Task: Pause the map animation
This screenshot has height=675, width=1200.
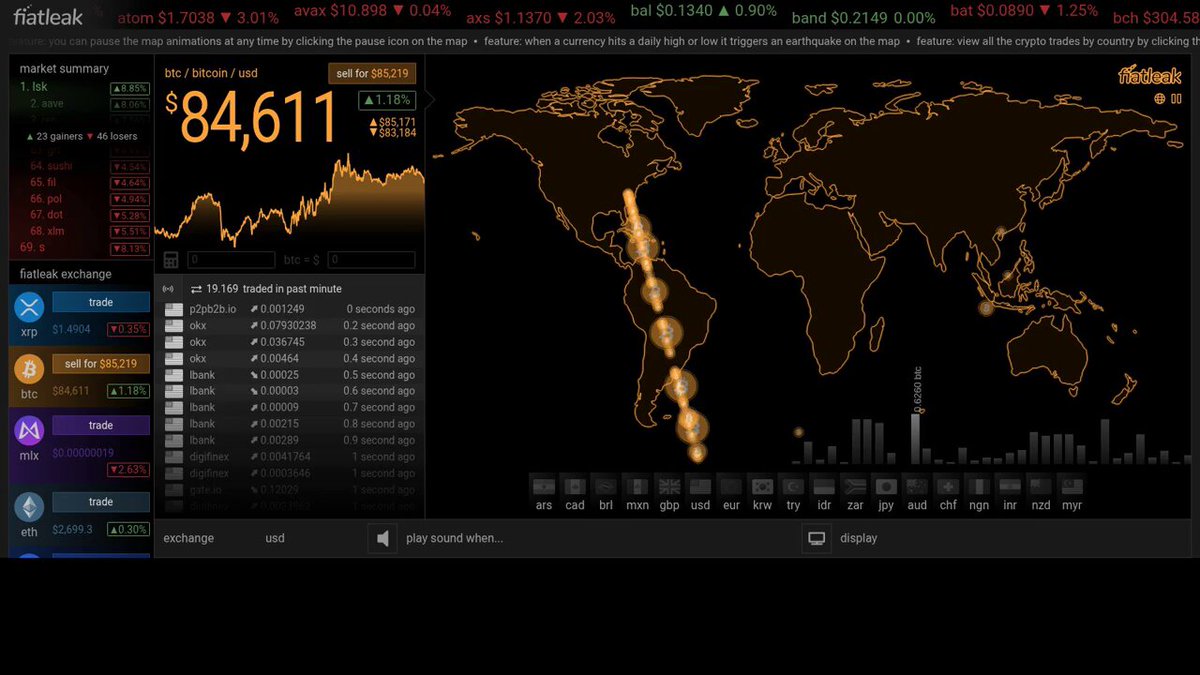Action: 1176,98
